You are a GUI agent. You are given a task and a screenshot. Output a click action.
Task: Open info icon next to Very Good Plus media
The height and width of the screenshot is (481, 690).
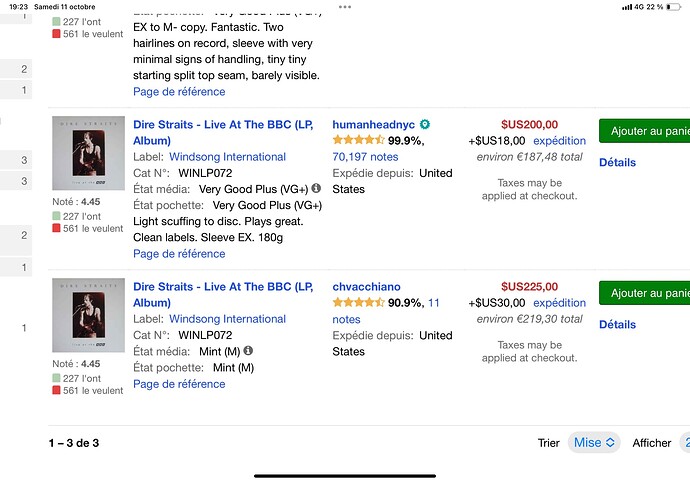[x=316, y=188]
